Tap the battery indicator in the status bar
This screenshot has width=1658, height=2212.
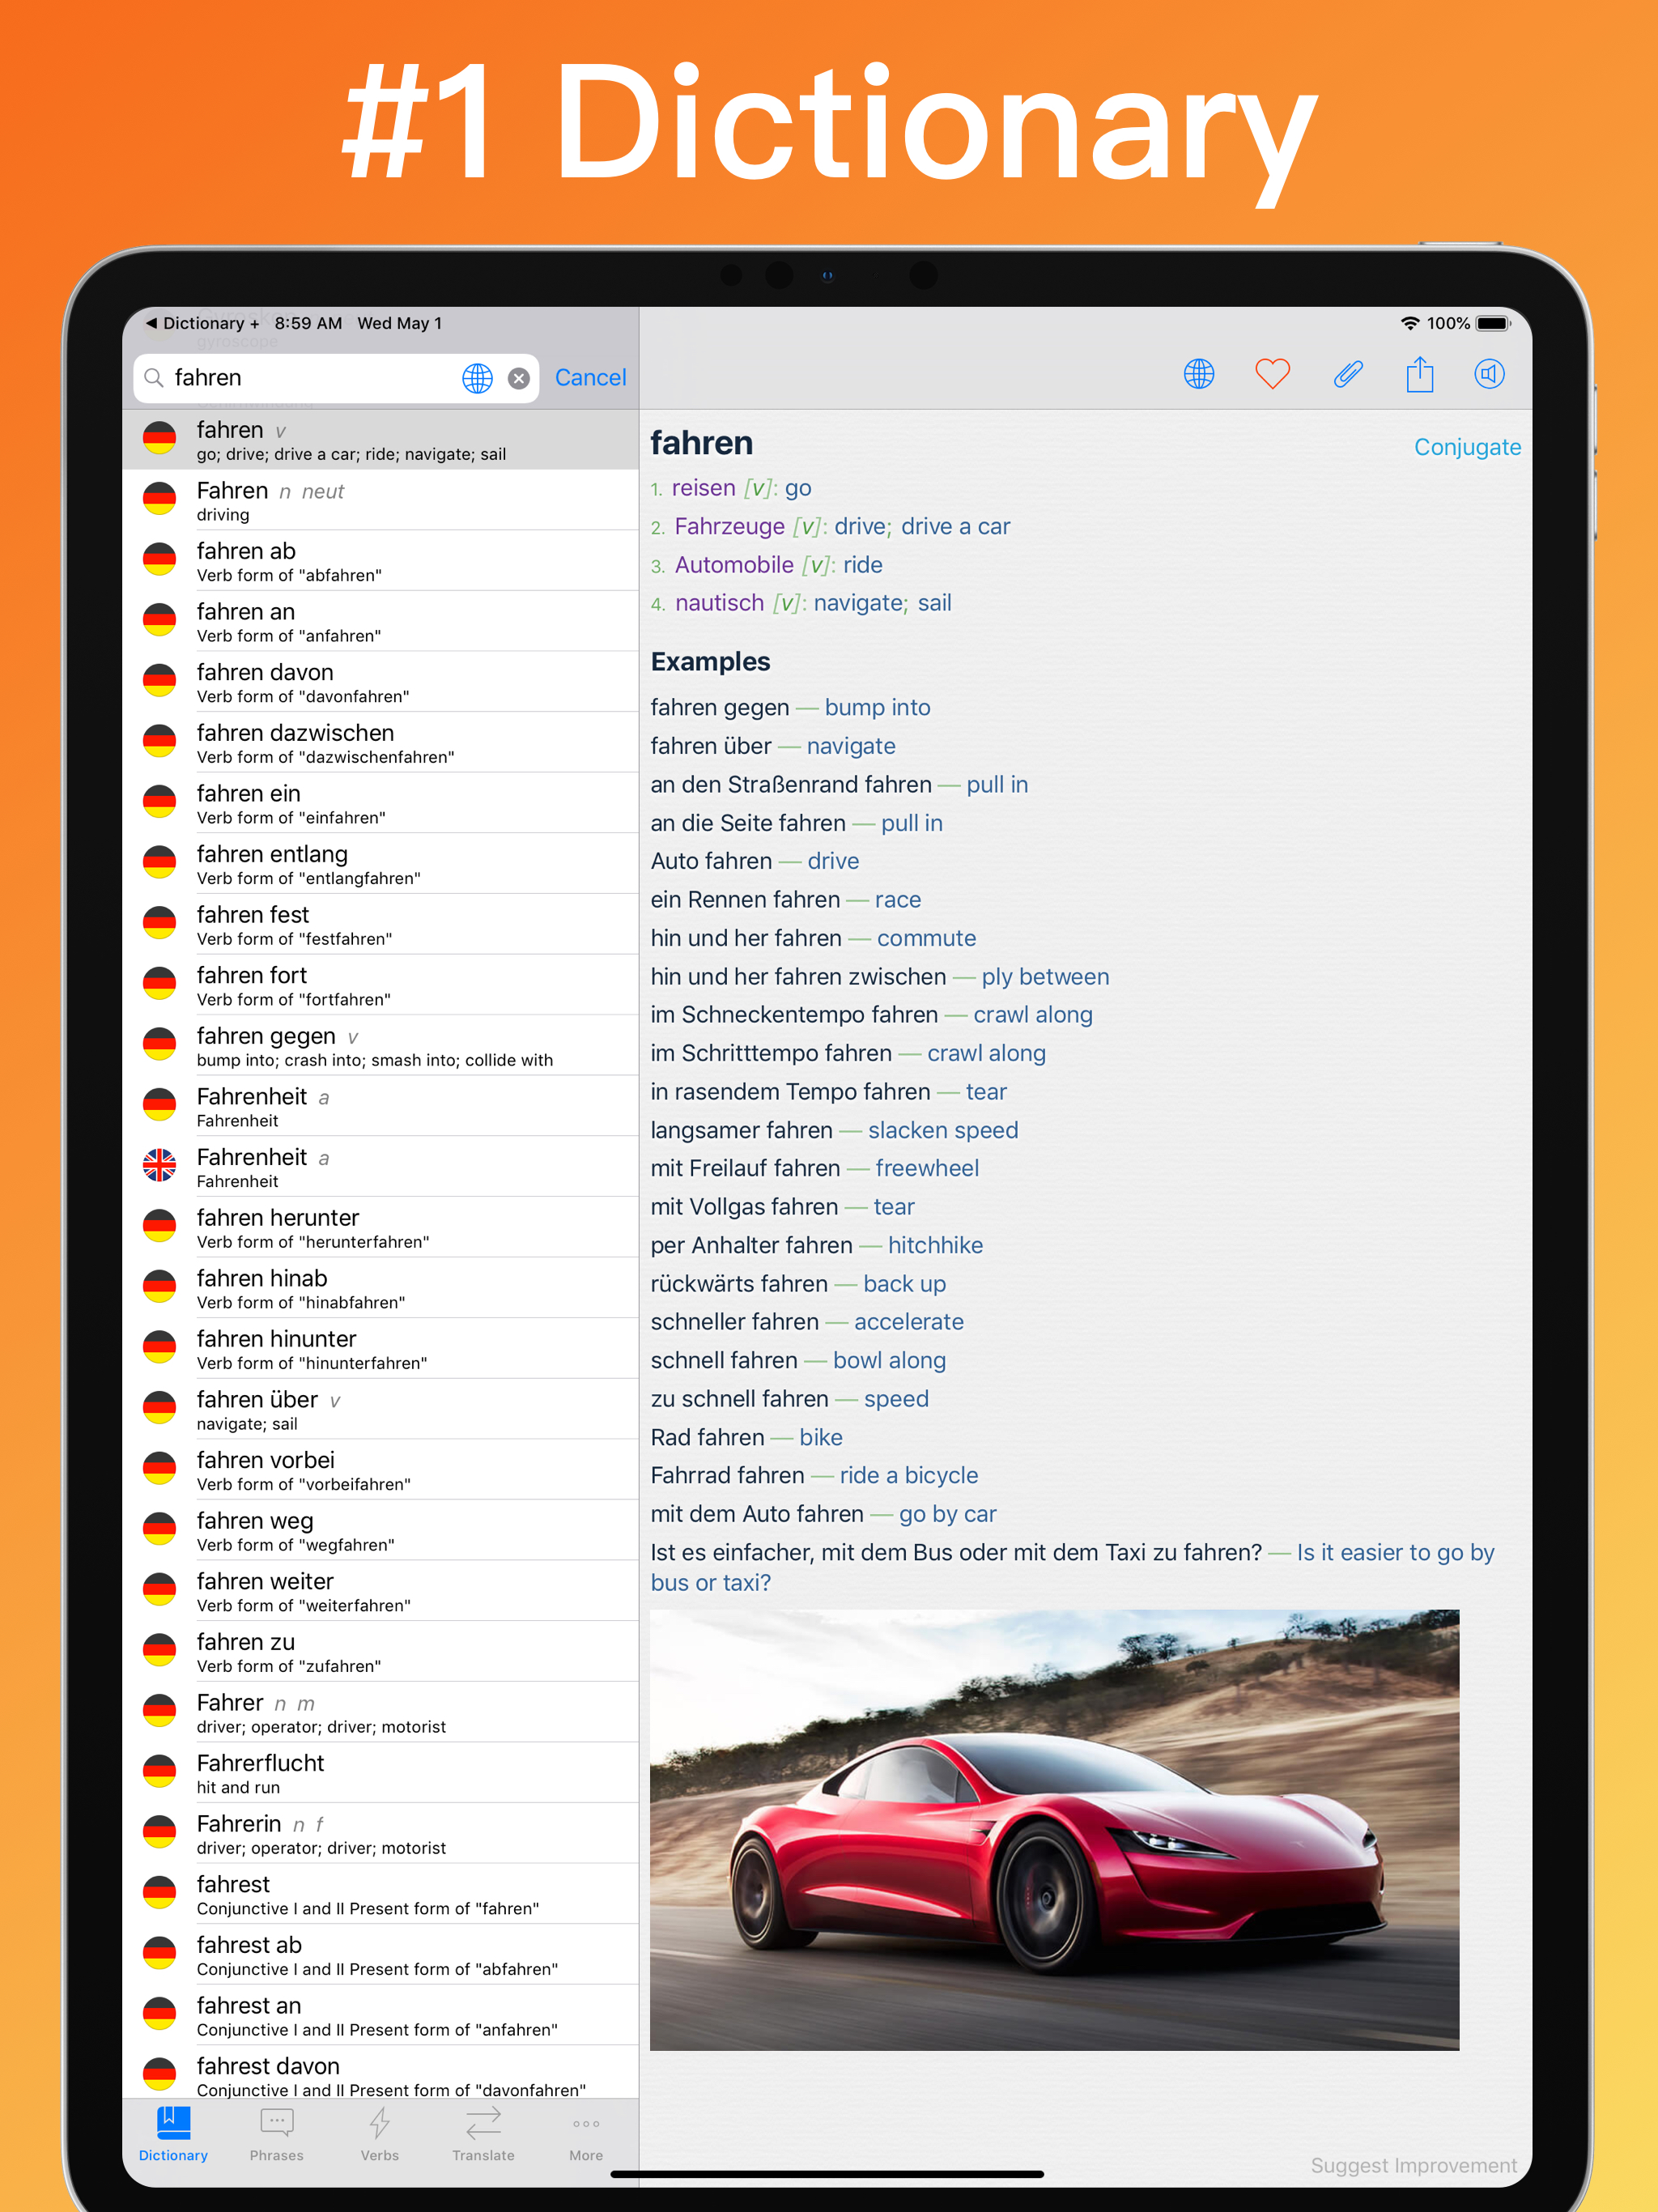[1493, 323]
